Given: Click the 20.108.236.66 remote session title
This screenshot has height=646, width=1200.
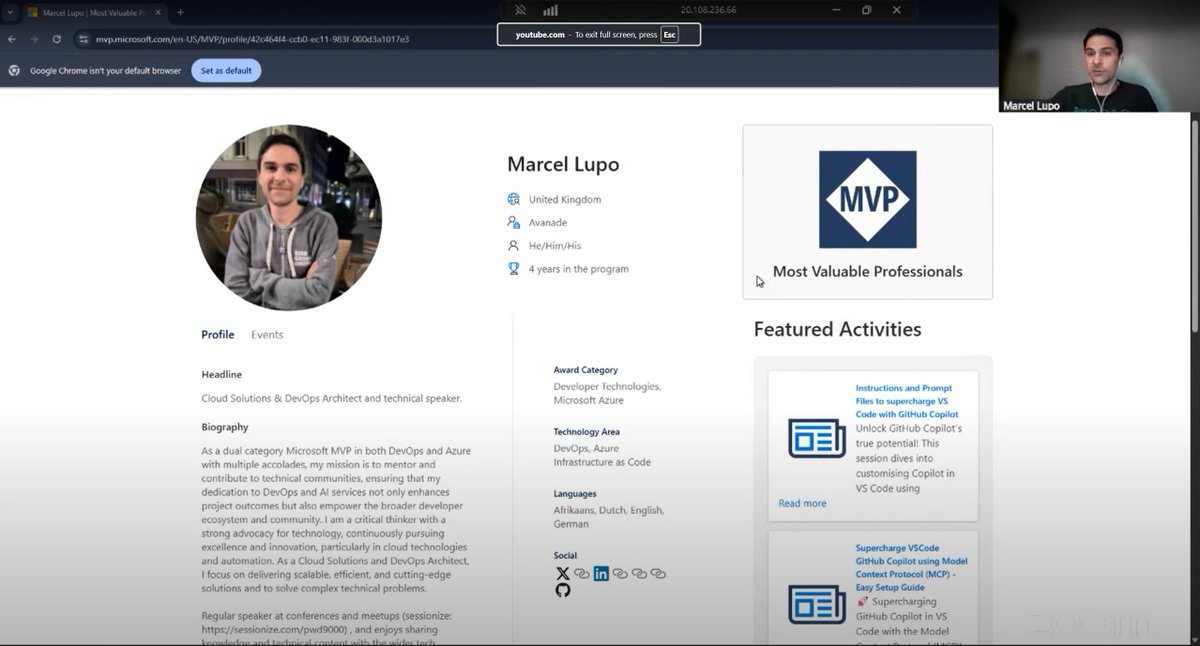Looking at the screenshot, I should (708, 10).
